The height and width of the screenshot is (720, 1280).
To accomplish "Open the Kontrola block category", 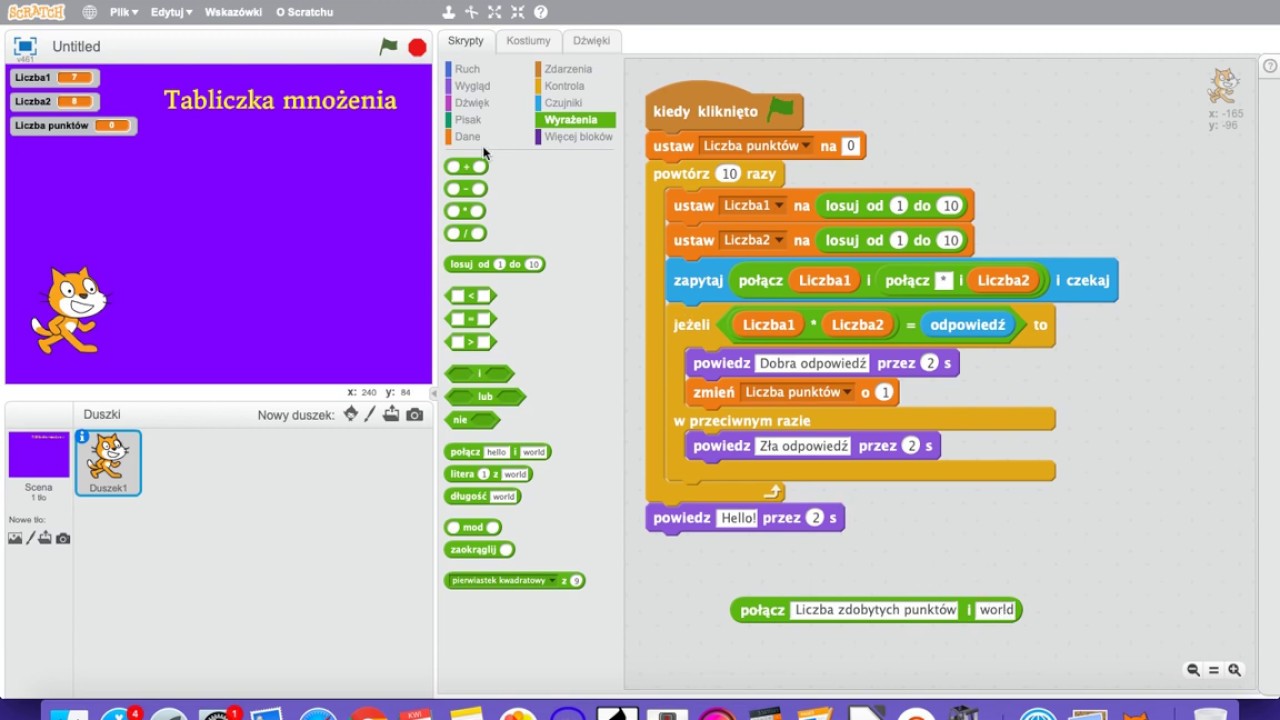I will click(x=564, y=86).
